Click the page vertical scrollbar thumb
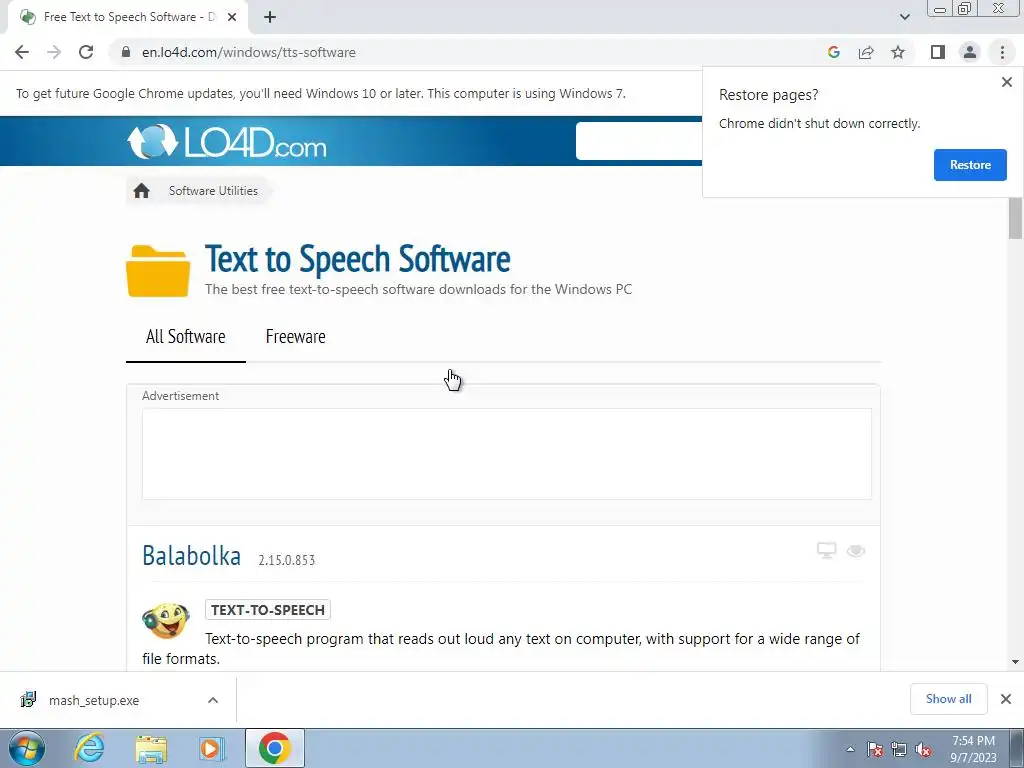 [x=1015, y=217]
